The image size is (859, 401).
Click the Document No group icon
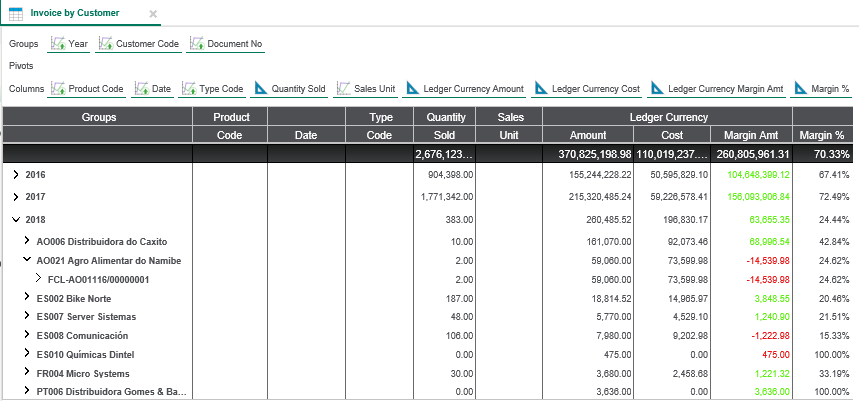[x=196, y=44]
